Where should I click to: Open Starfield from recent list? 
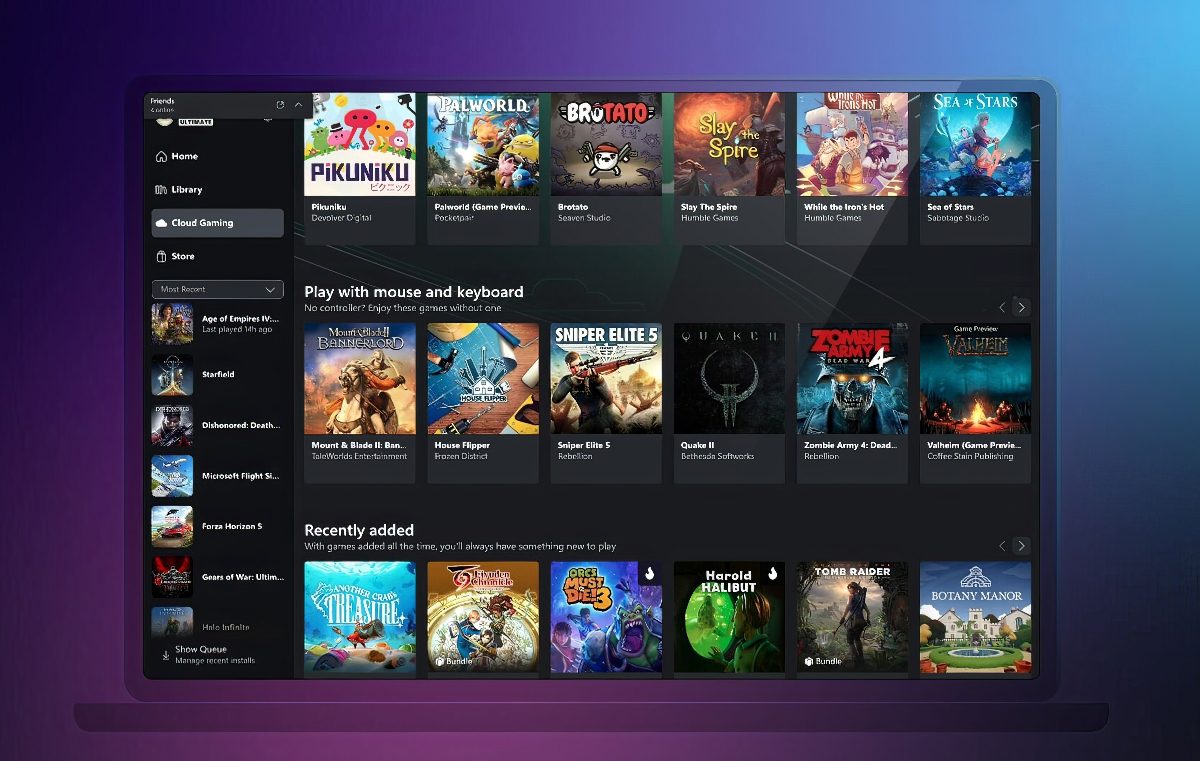(x=217, y=374)
